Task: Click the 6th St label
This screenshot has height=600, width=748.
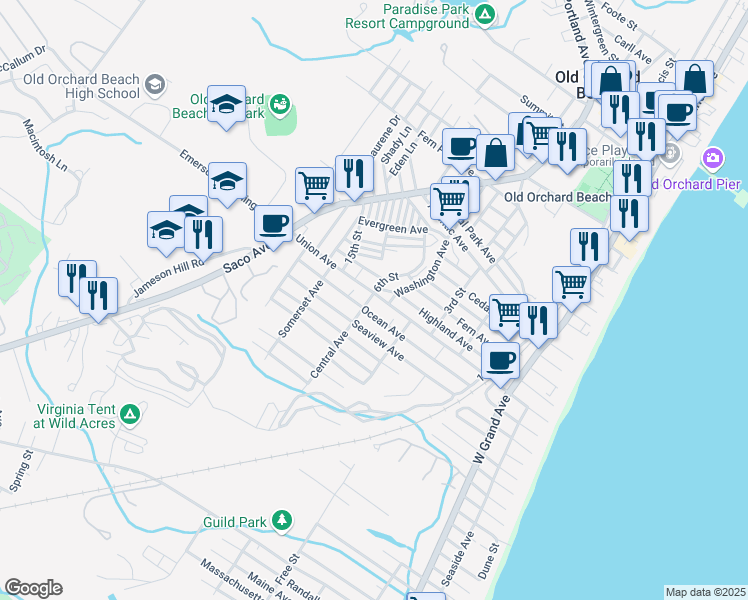Action: [x=386, y=282]
